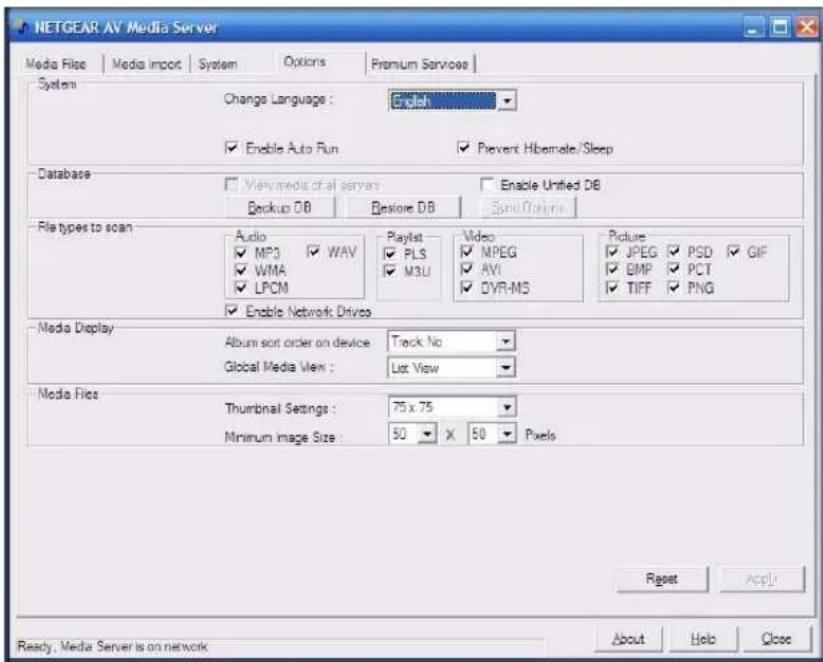This screenshot has height=662, width=823.
Task: Uncheck the DVR-MS video type
Action: [x=467, y=288]
